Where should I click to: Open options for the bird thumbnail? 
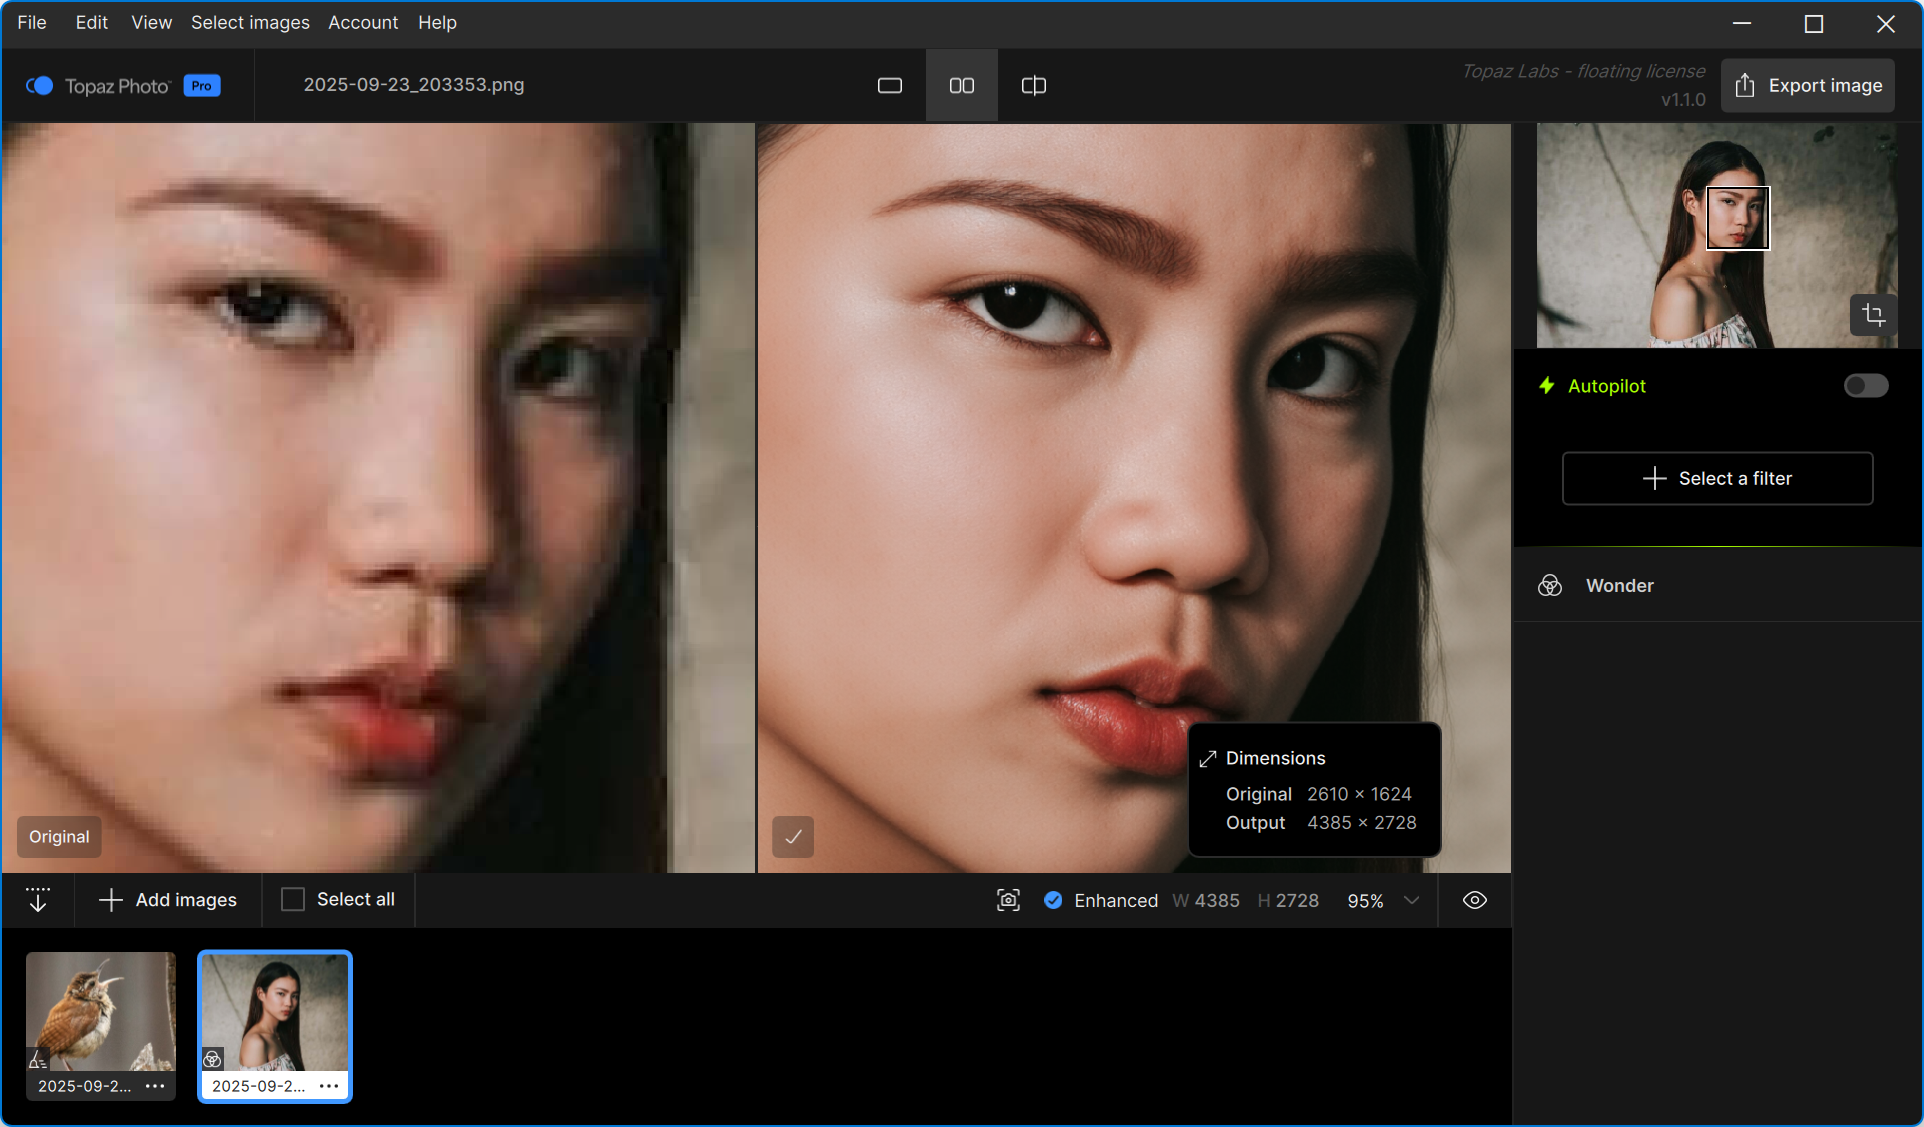click(x=155, y=1086)
